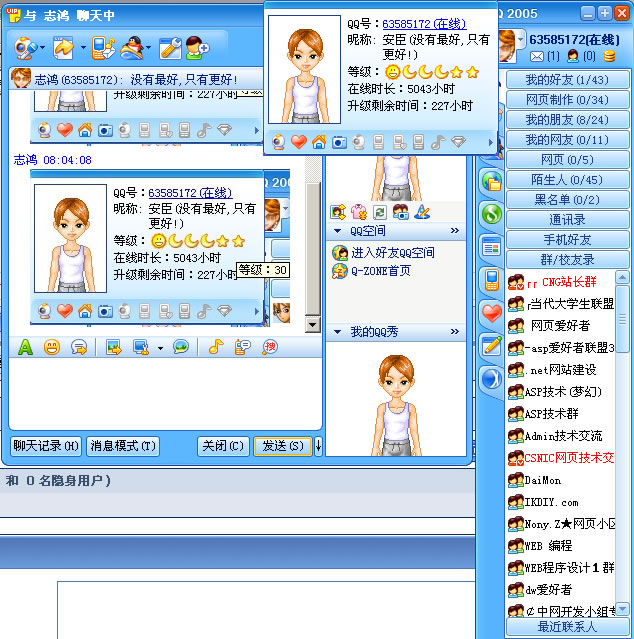Open dropdown arrow next to send button
This screenshot has width=634, height=639.
(x=318, y=446)
